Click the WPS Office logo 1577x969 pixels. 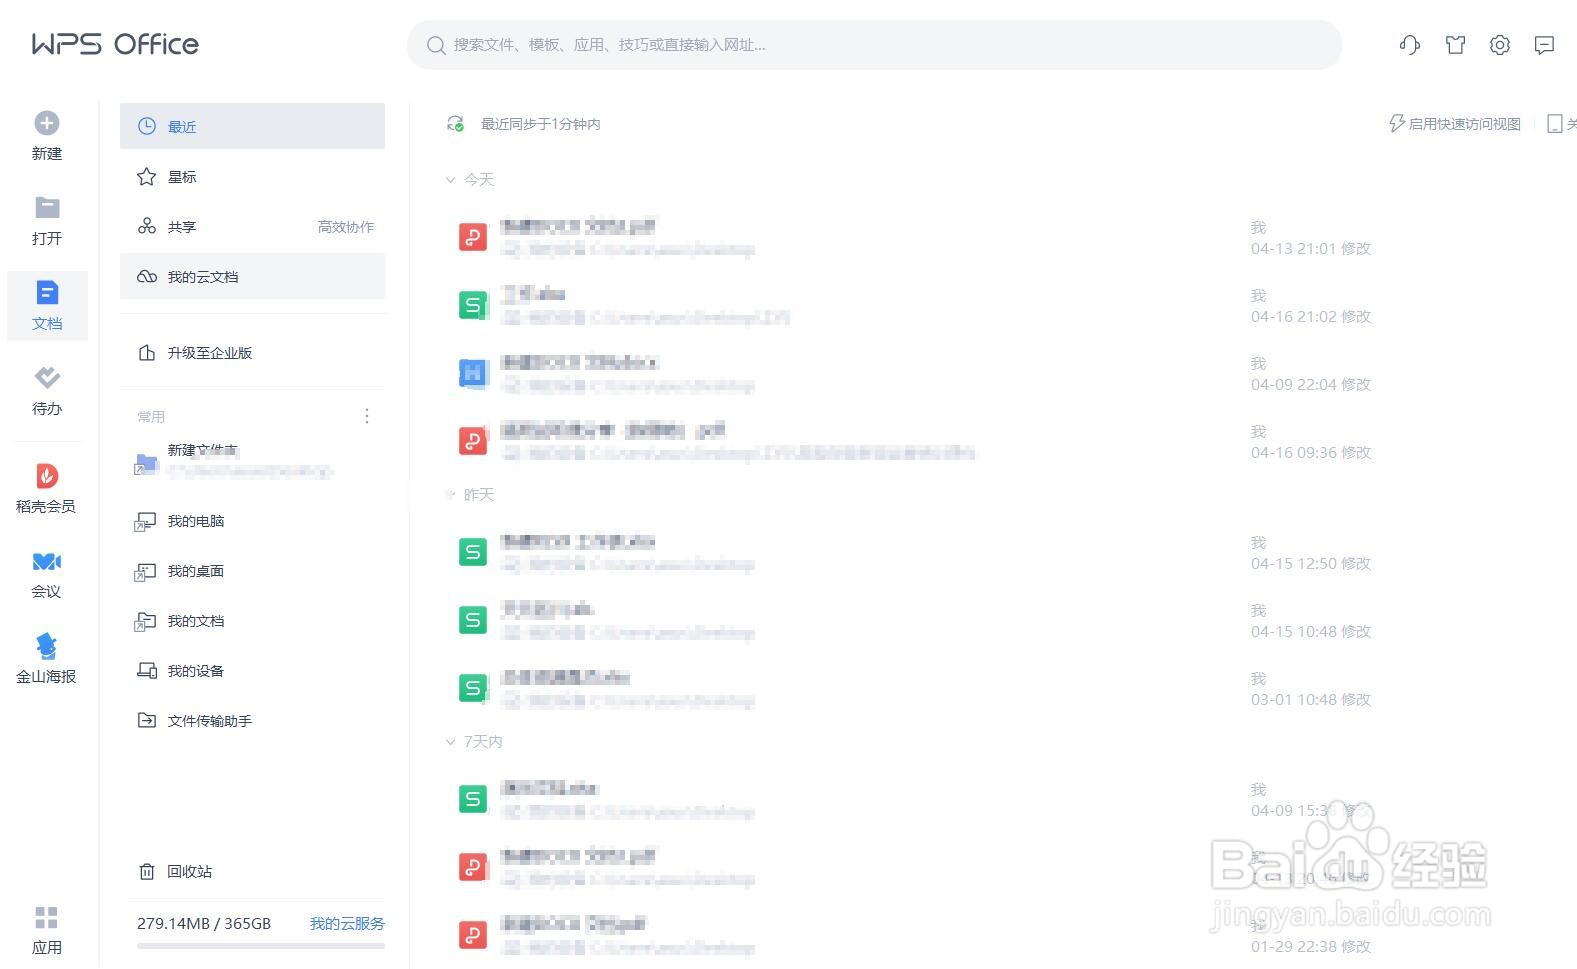(x=115, y=44)
